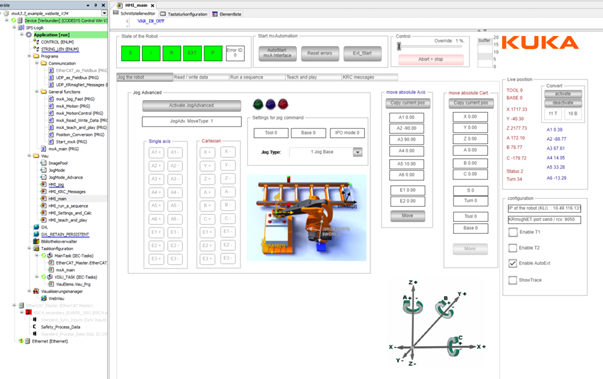
Task: Click the HMI_jog visualization icon
Action: coord(43,185)
